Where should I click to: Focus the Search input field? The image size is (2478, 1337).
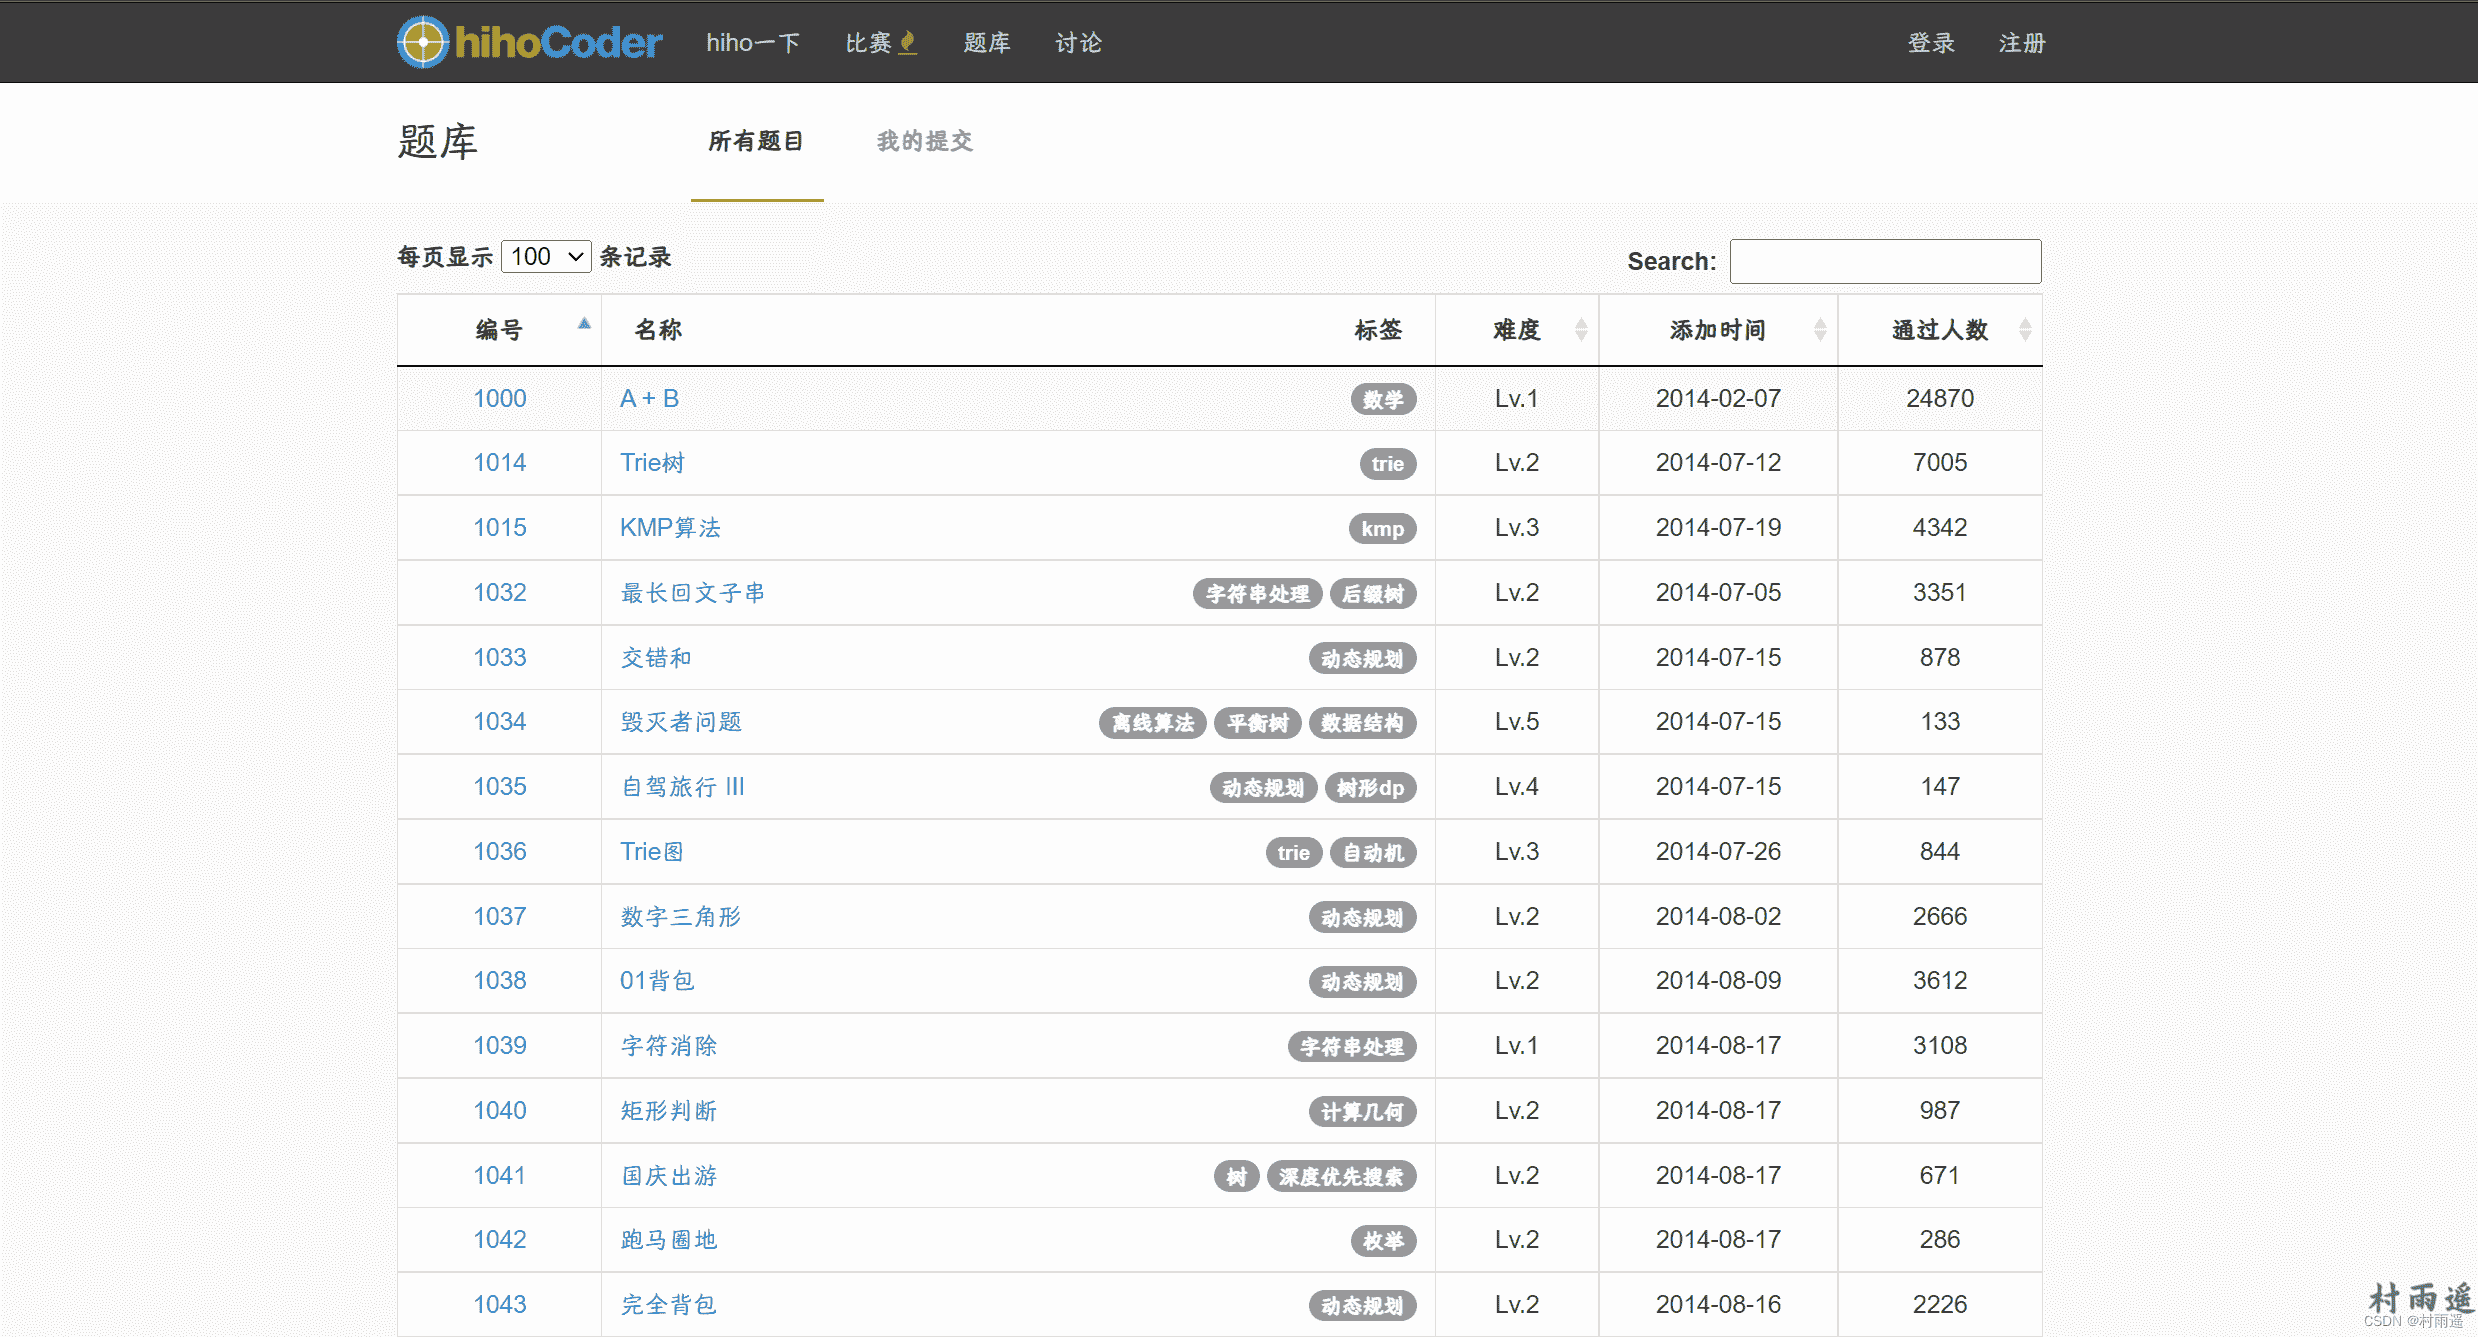1884,261
